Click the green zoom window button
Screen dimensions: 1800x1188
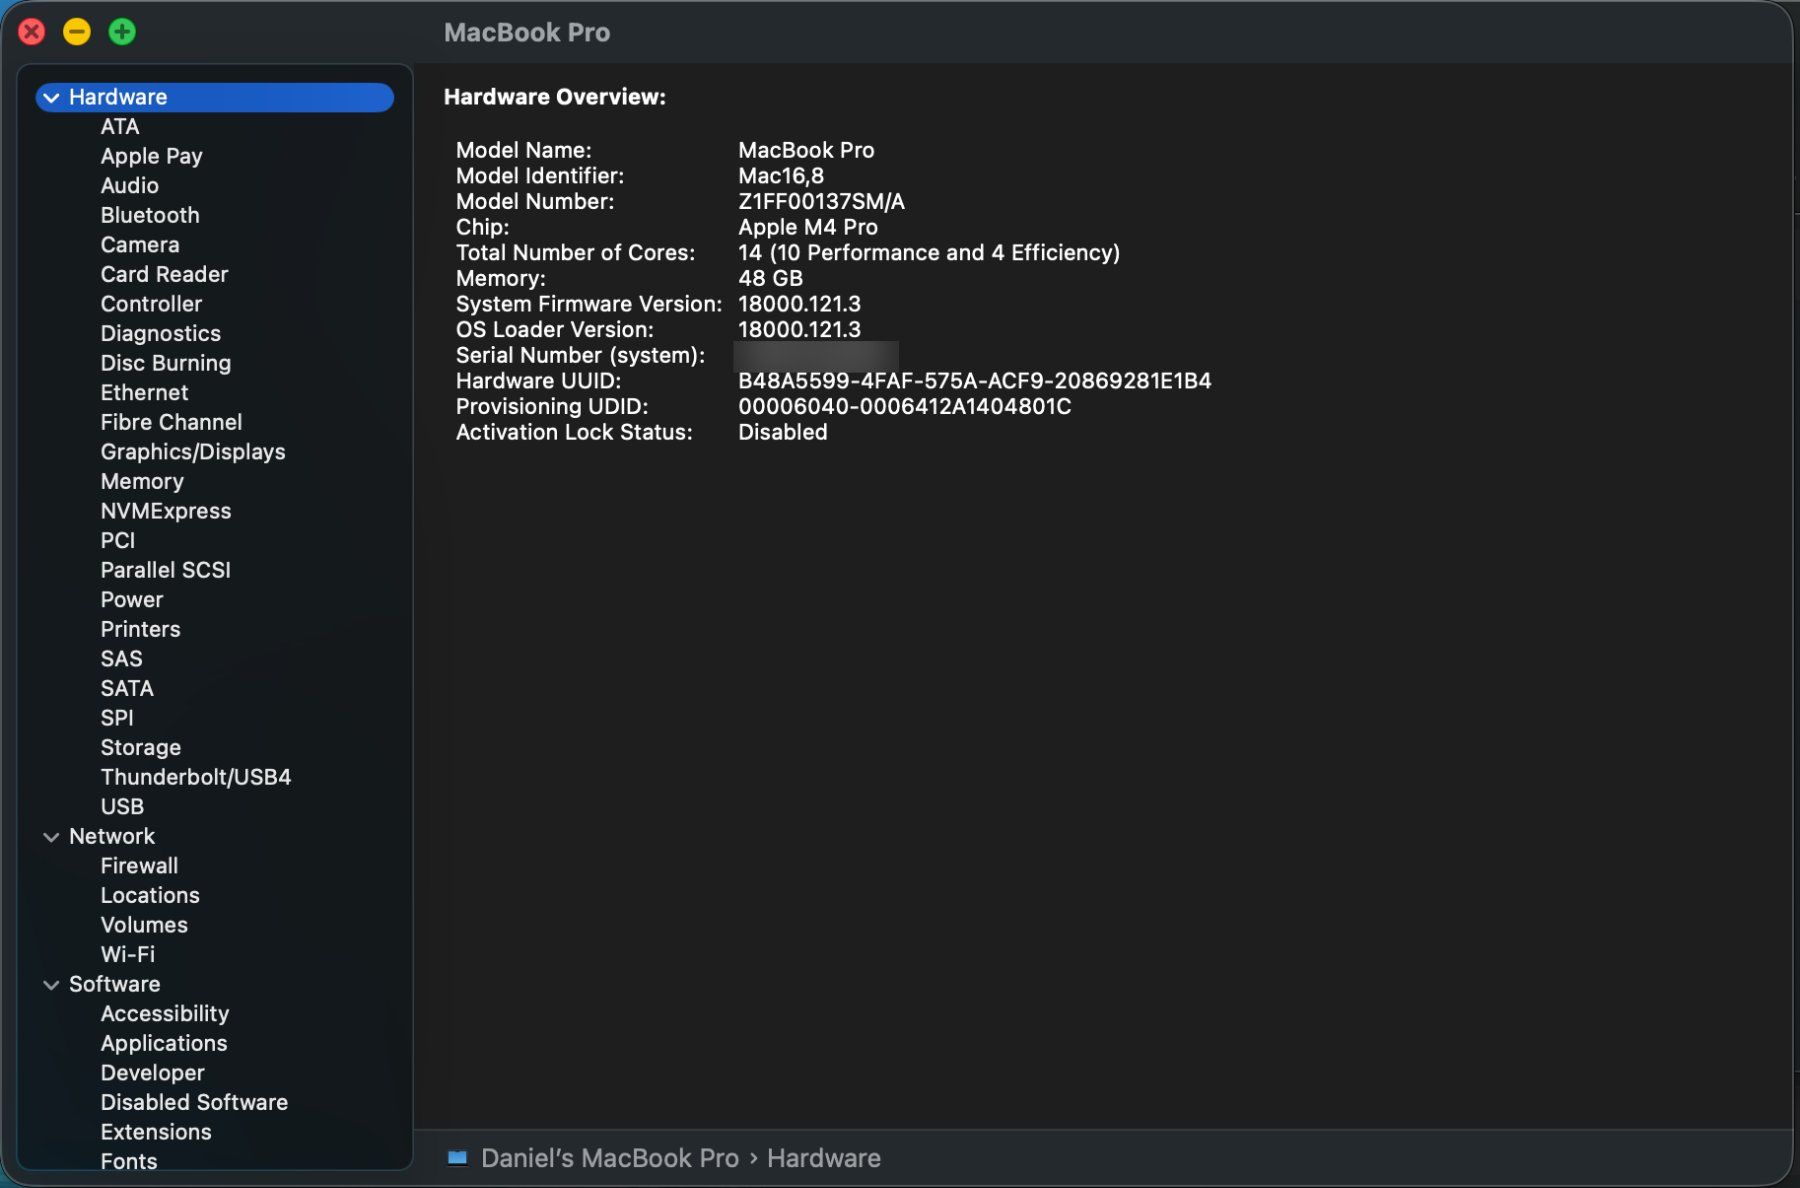point(122,32)
